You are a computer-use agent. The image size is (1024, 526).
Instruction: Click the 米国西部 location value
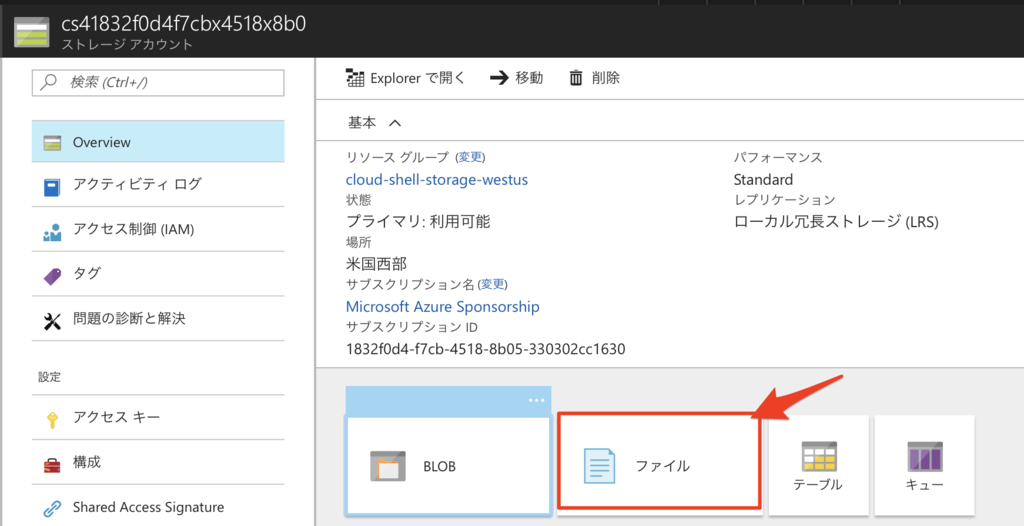point(376,264)
